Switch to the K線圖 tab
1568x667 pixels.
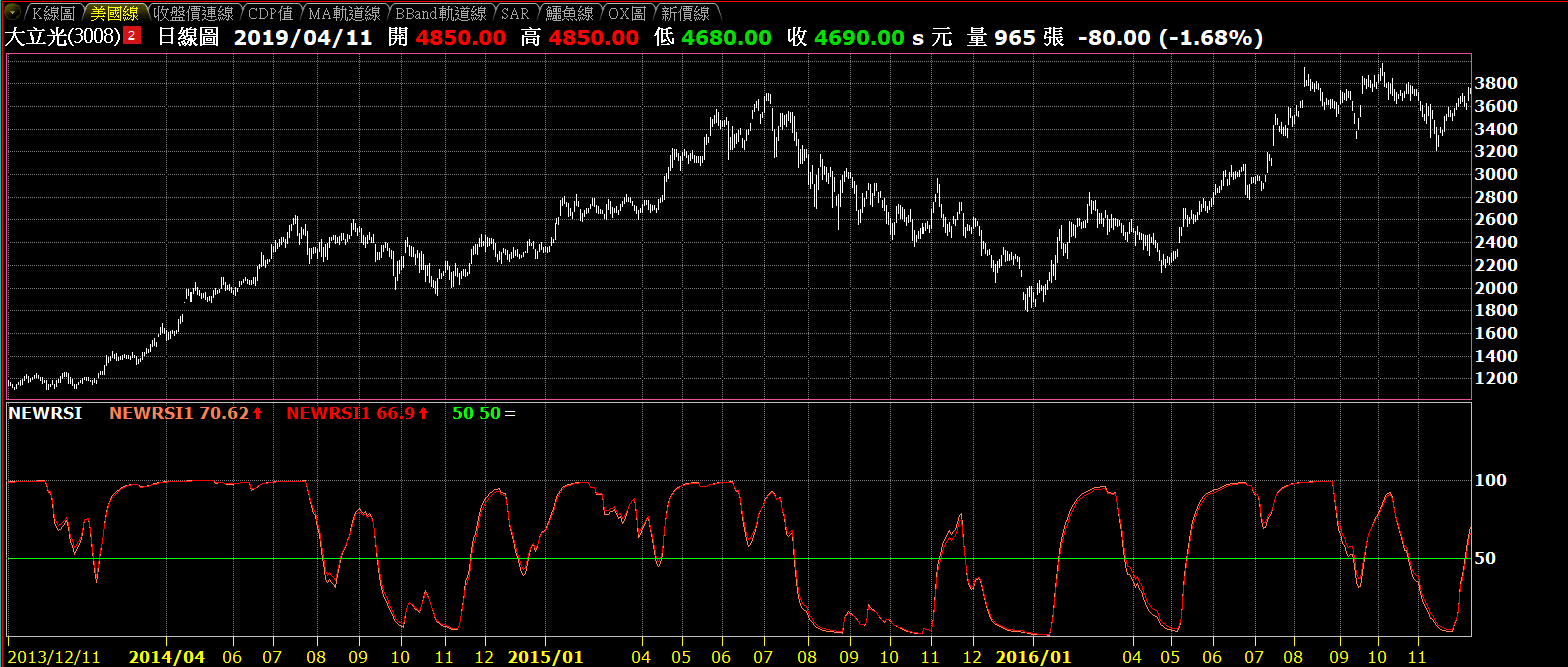click(x=52, y=13)
